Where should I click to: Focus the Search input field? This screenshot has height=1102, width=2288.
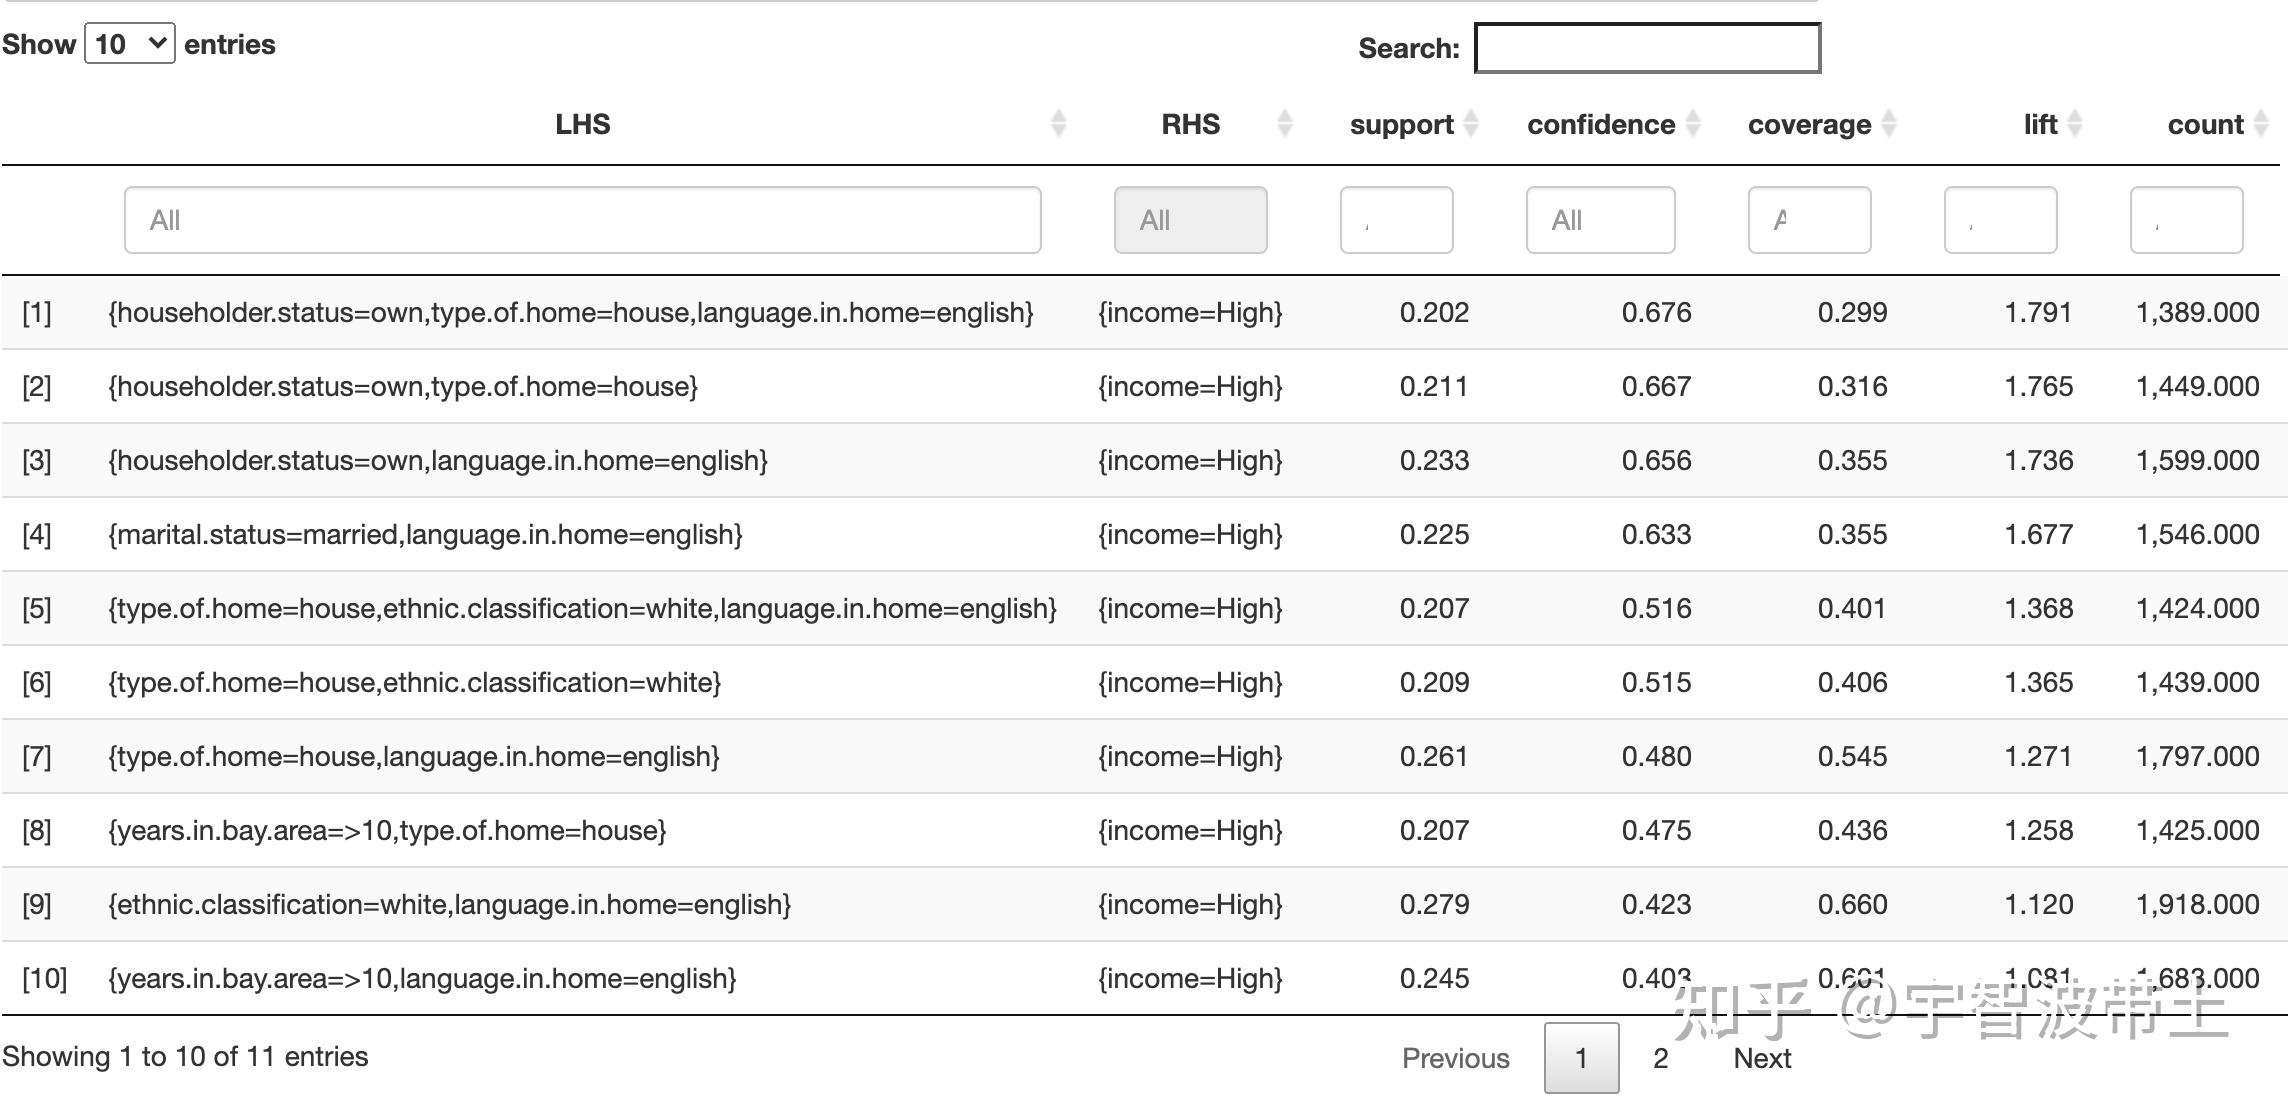click(x=1648, y=48)
